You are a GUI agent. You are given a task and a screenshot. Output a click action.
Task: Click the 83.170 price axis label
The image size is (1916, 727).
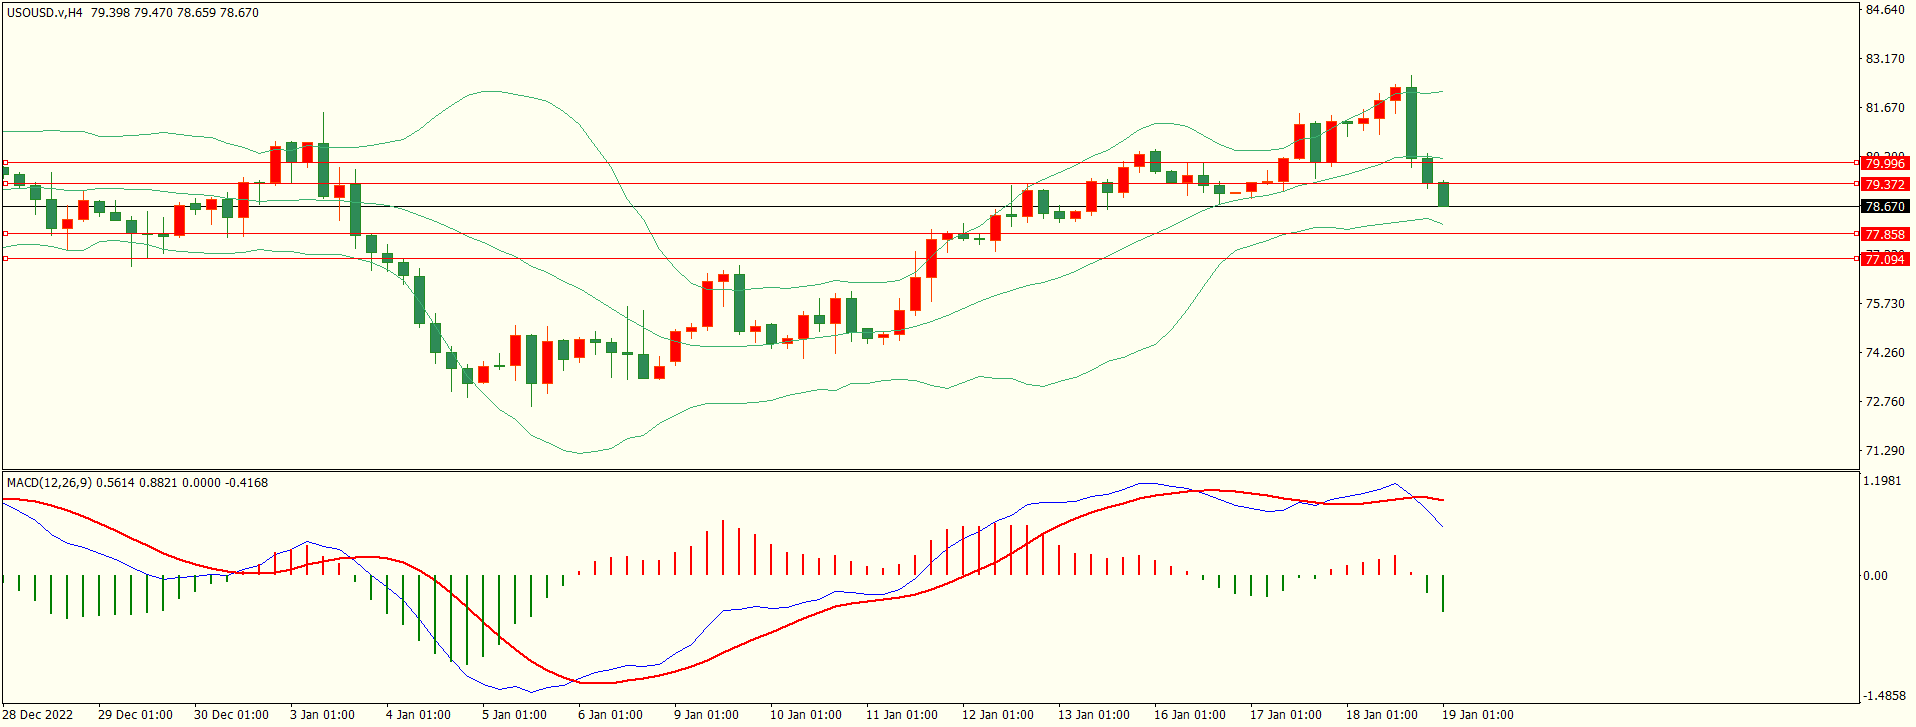click(1885, 59)
